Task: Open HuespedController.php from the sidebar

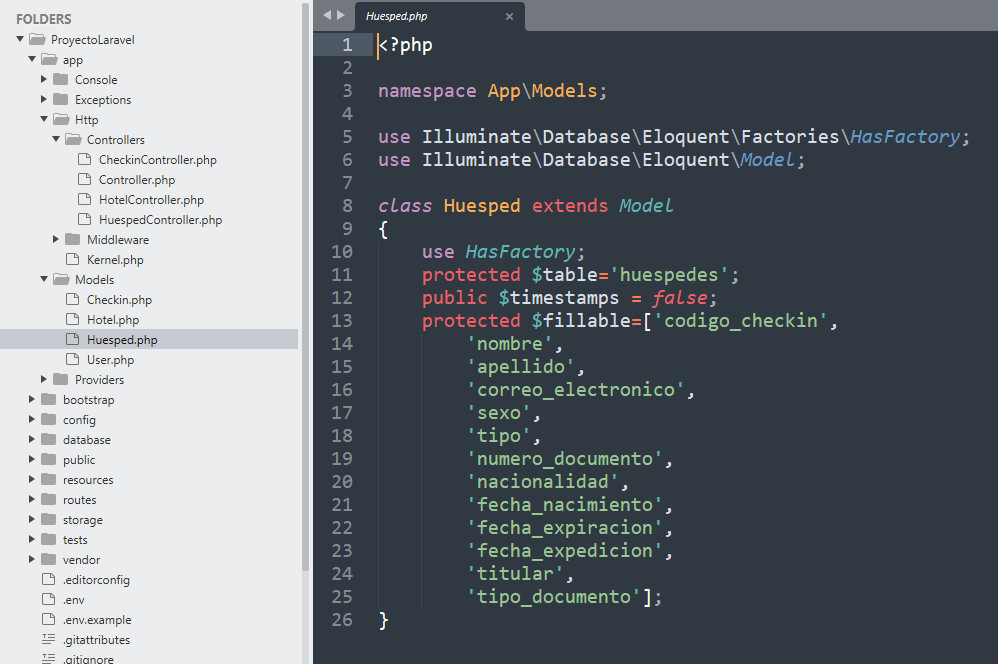Action: click(x=160, y=220)
